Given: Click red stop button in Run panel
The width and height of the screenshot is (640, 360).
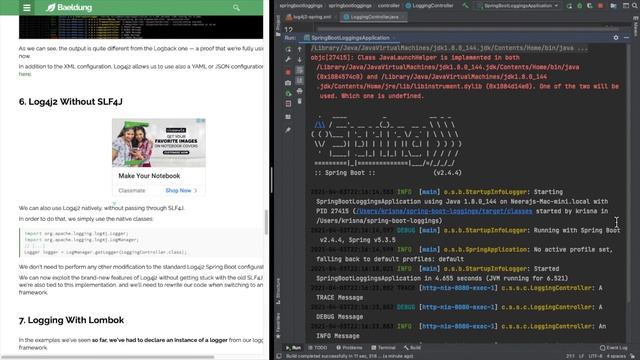Looking at the screenshot, I should point(288,72).
